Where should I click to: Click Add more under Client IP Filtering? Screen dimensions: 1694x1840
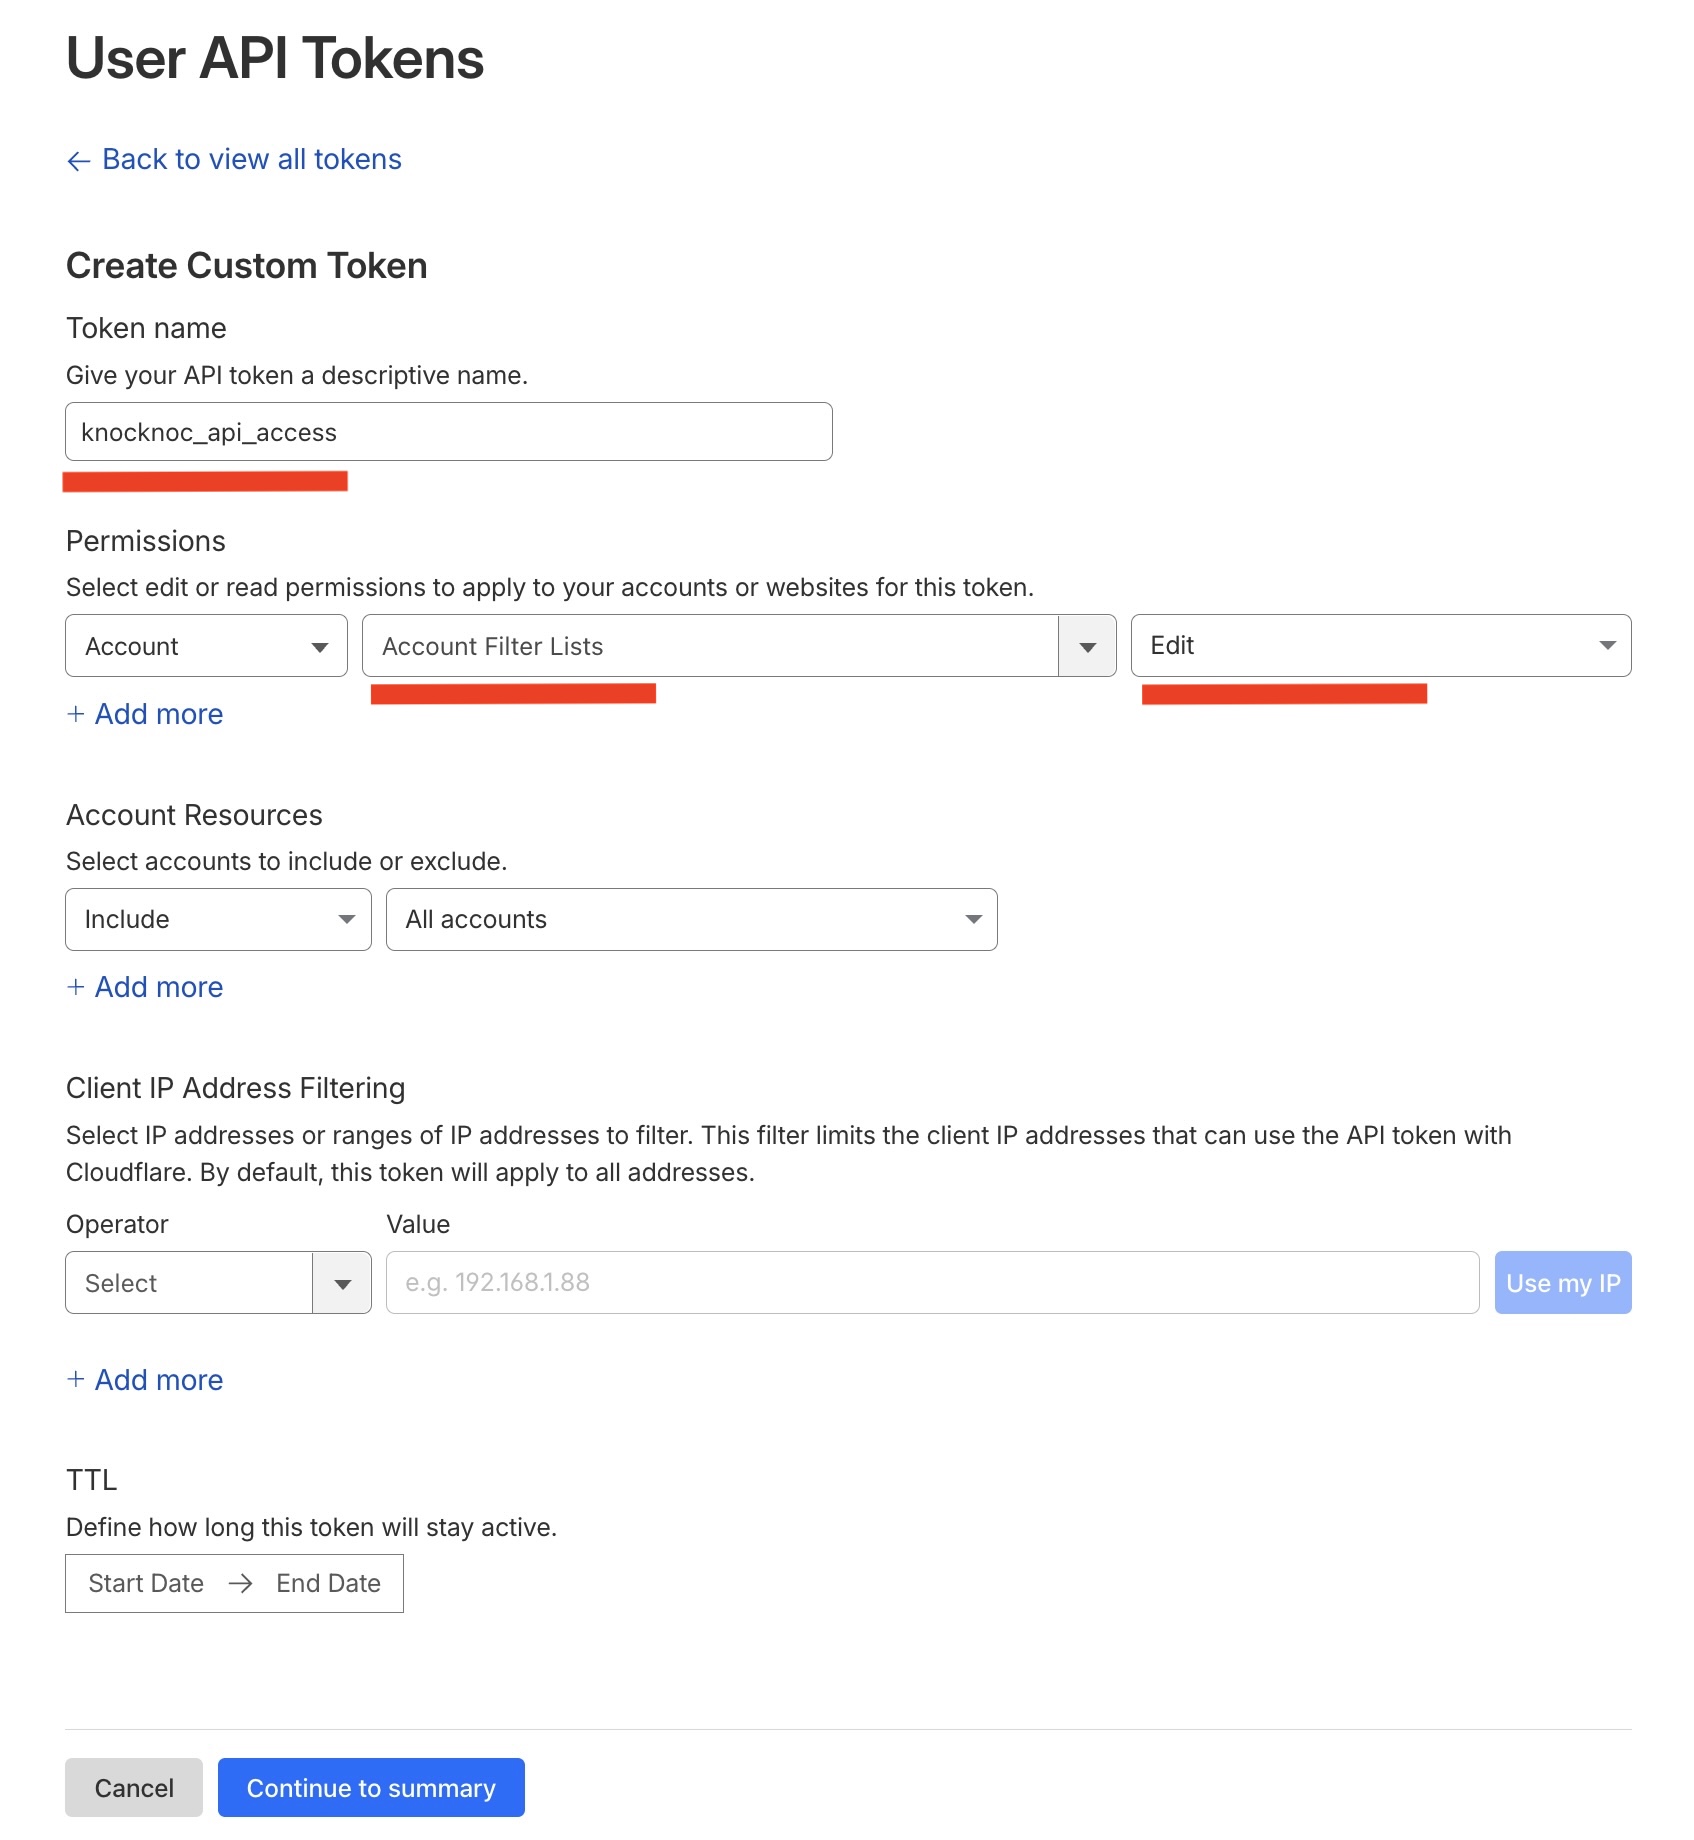click(x=145, y=1380)
